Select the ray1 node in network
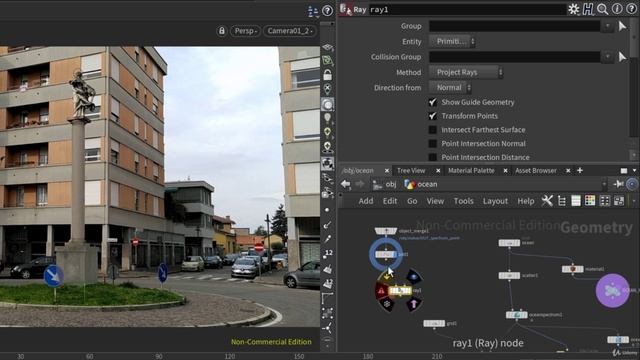Viewport: 640px width, 360px height. [400, 291]
